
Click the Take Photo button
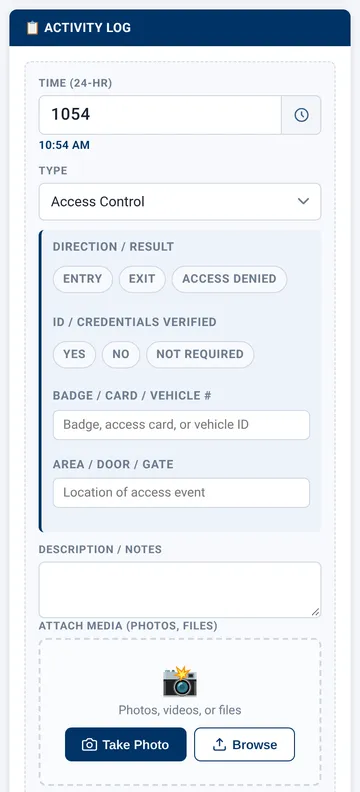(x=126, y=745)
